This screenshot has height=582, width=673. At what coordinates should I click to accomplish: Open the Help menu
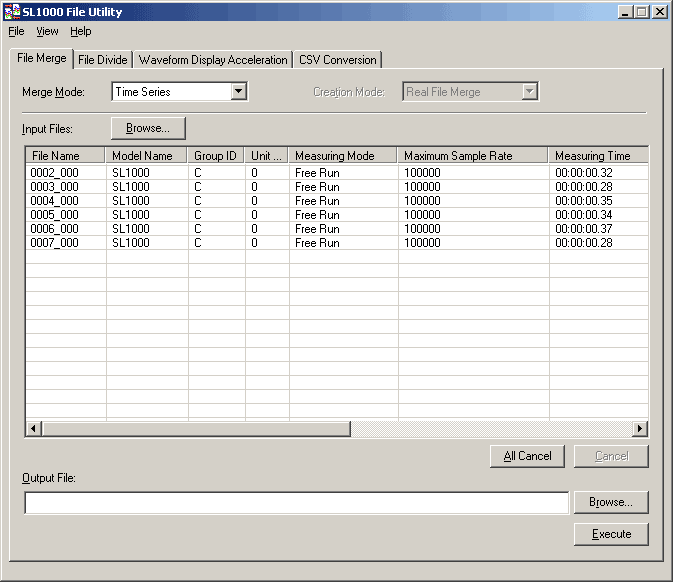click(81, 31)
